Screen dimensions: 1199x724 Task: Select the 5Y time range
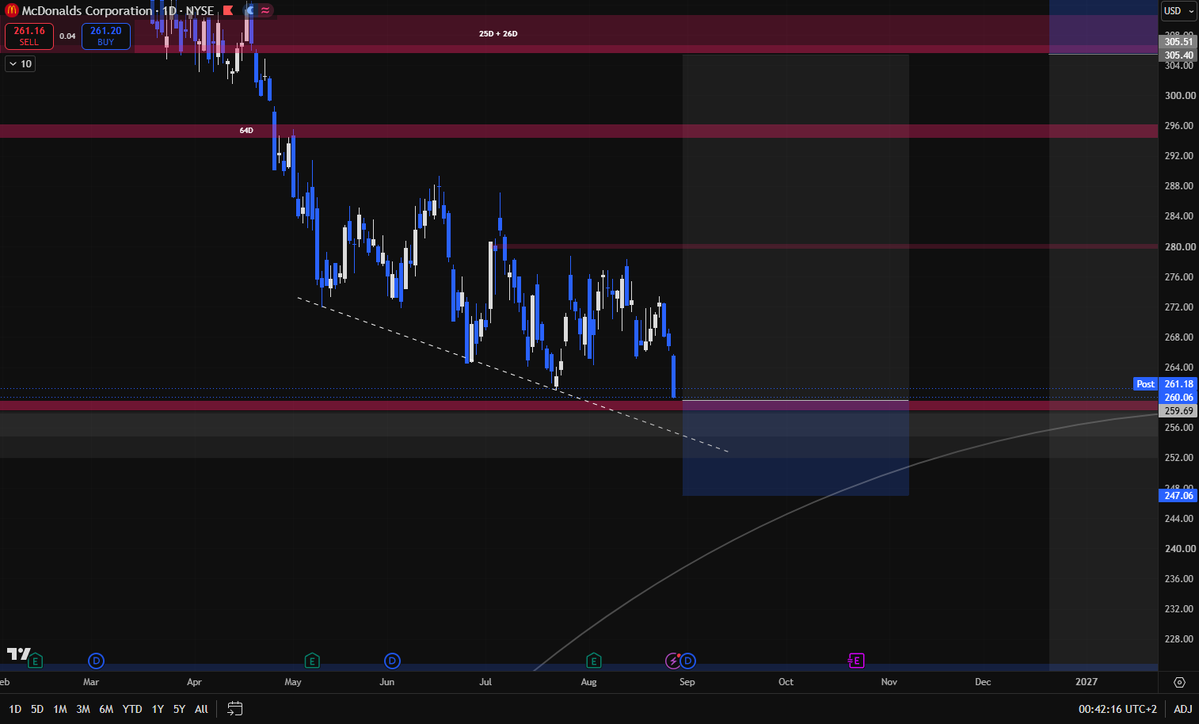(179, 709)
